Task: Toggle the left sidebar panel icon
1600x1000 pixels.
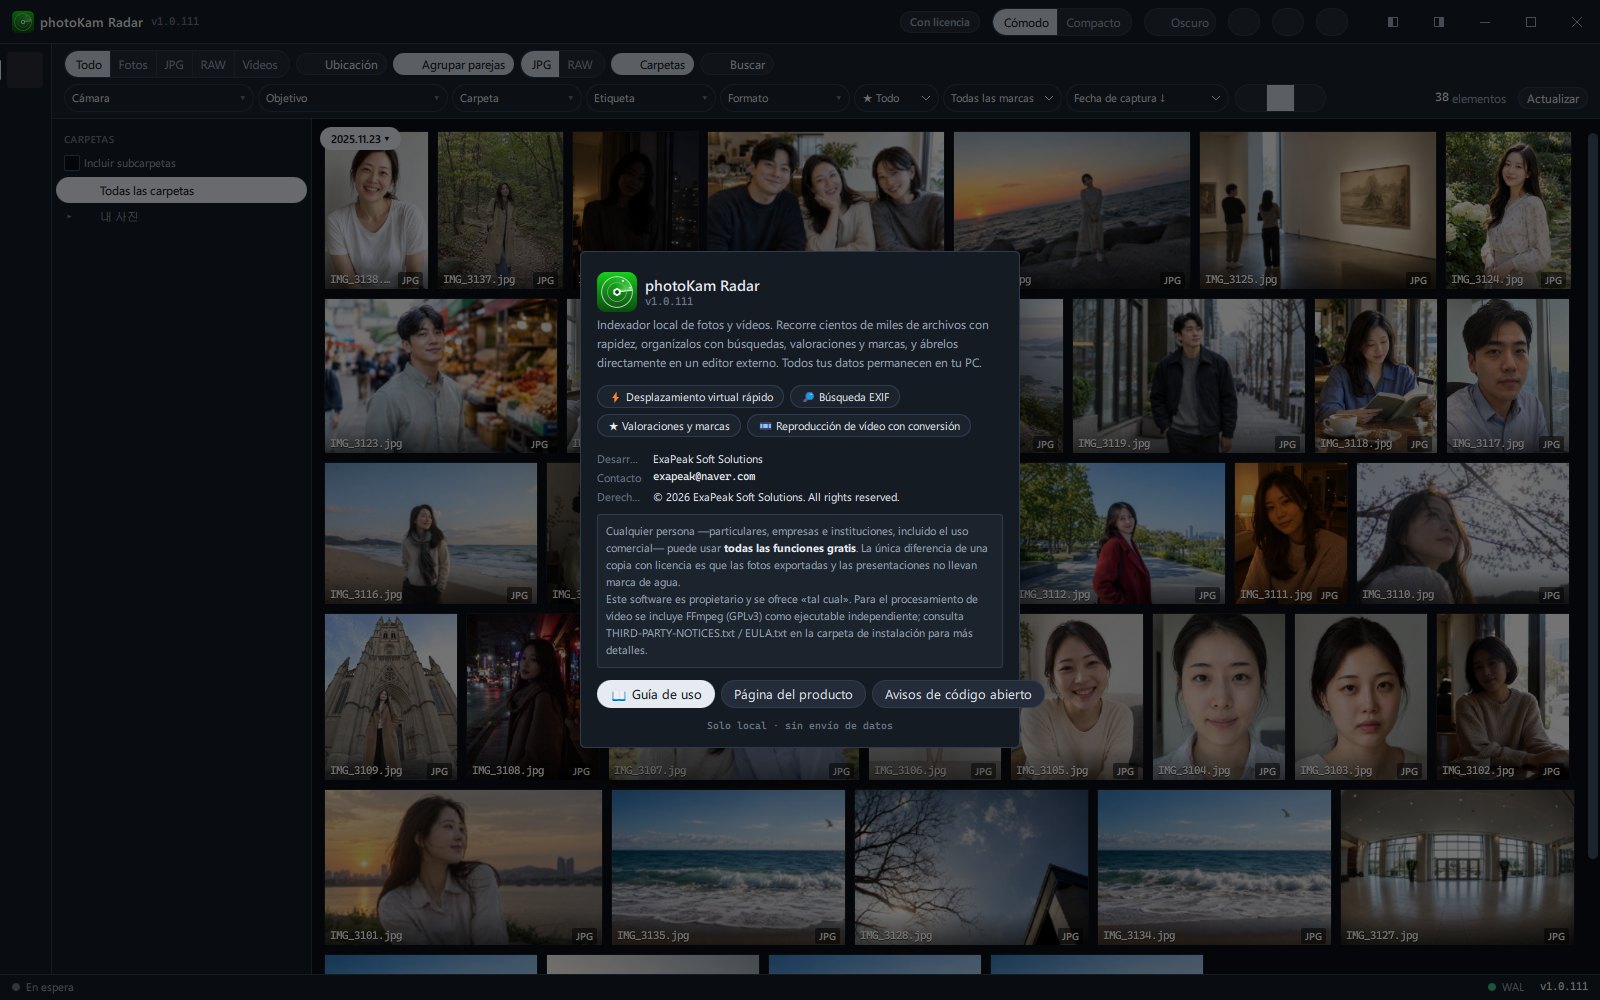Action: [x=1392, y=22]
